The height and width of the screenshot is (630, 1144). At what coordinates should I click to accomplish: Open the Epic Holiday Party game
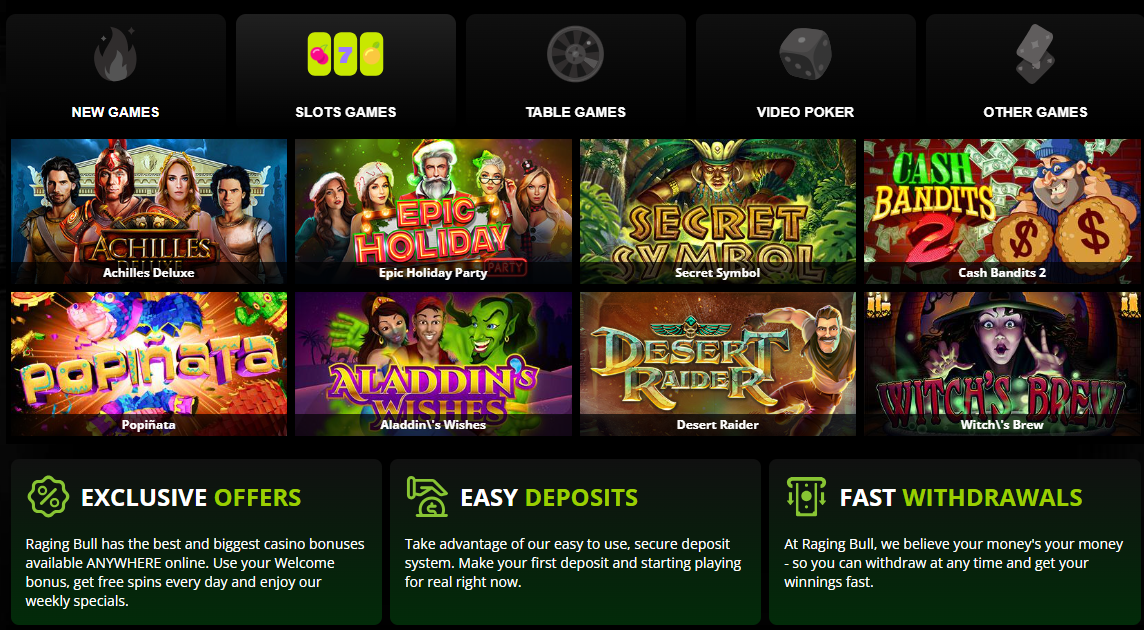433,211
